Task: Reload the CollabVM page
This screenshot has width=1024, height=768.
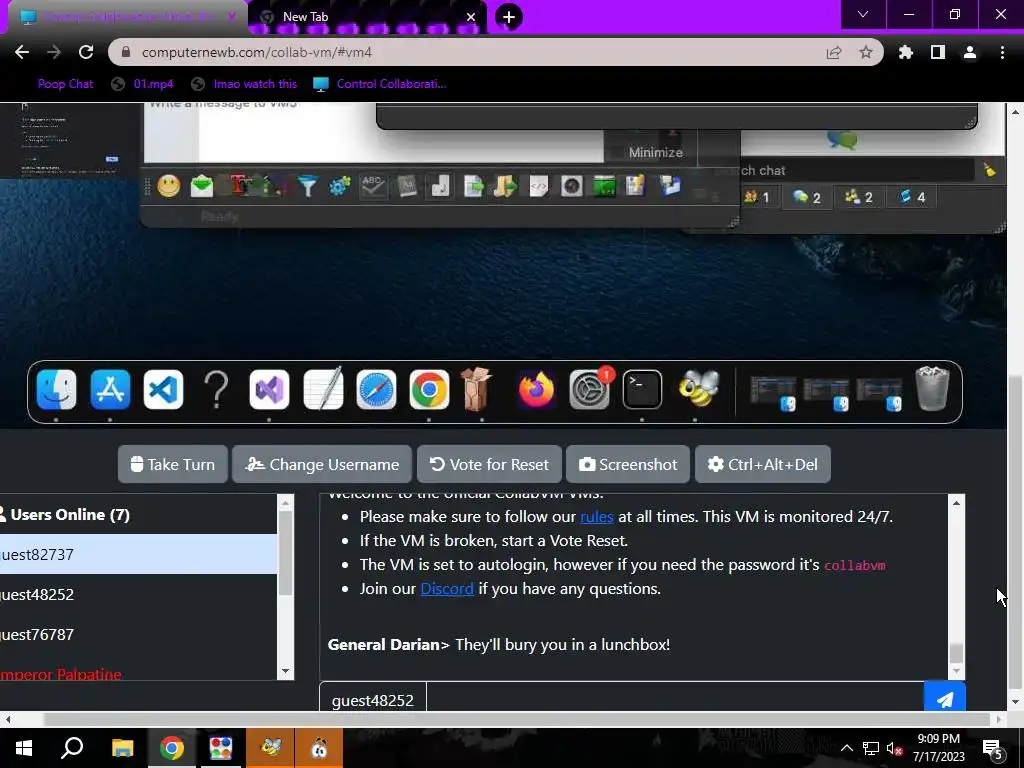Action: coord(86,52)
